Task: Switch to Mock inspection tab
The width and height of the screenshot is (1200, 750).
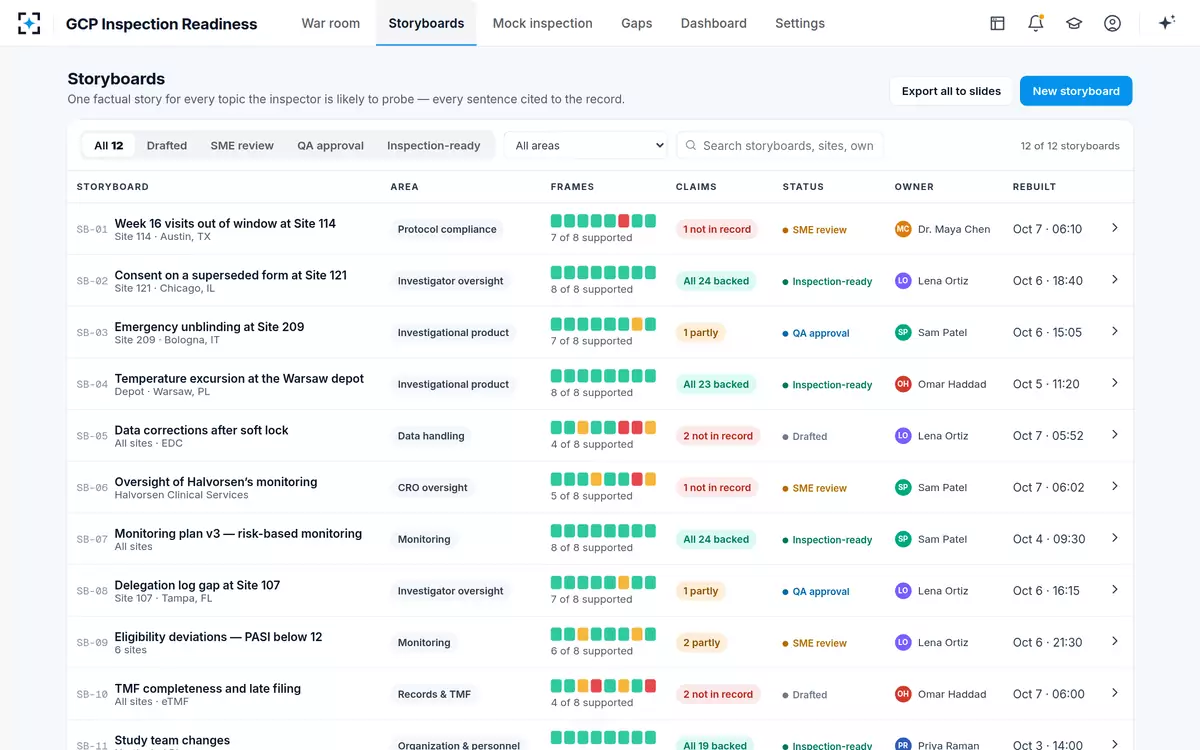Action: [x=543, y=23]
